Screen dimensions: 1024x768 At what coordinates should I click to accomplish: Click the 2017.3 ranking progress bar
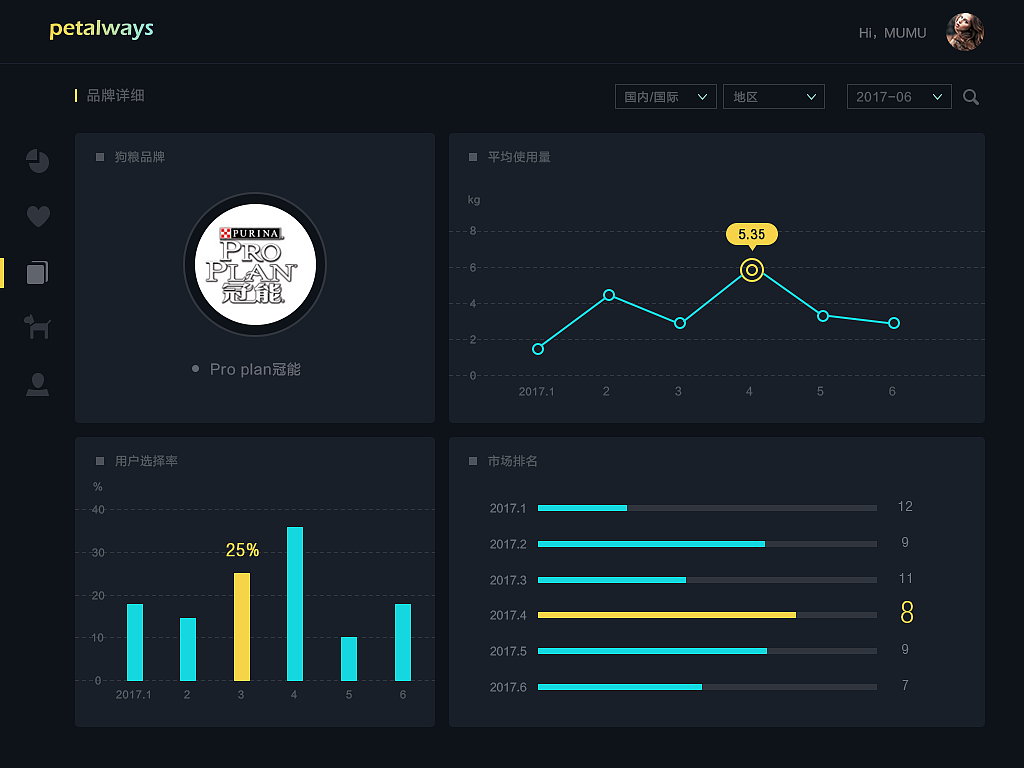[x=707, y=580]
